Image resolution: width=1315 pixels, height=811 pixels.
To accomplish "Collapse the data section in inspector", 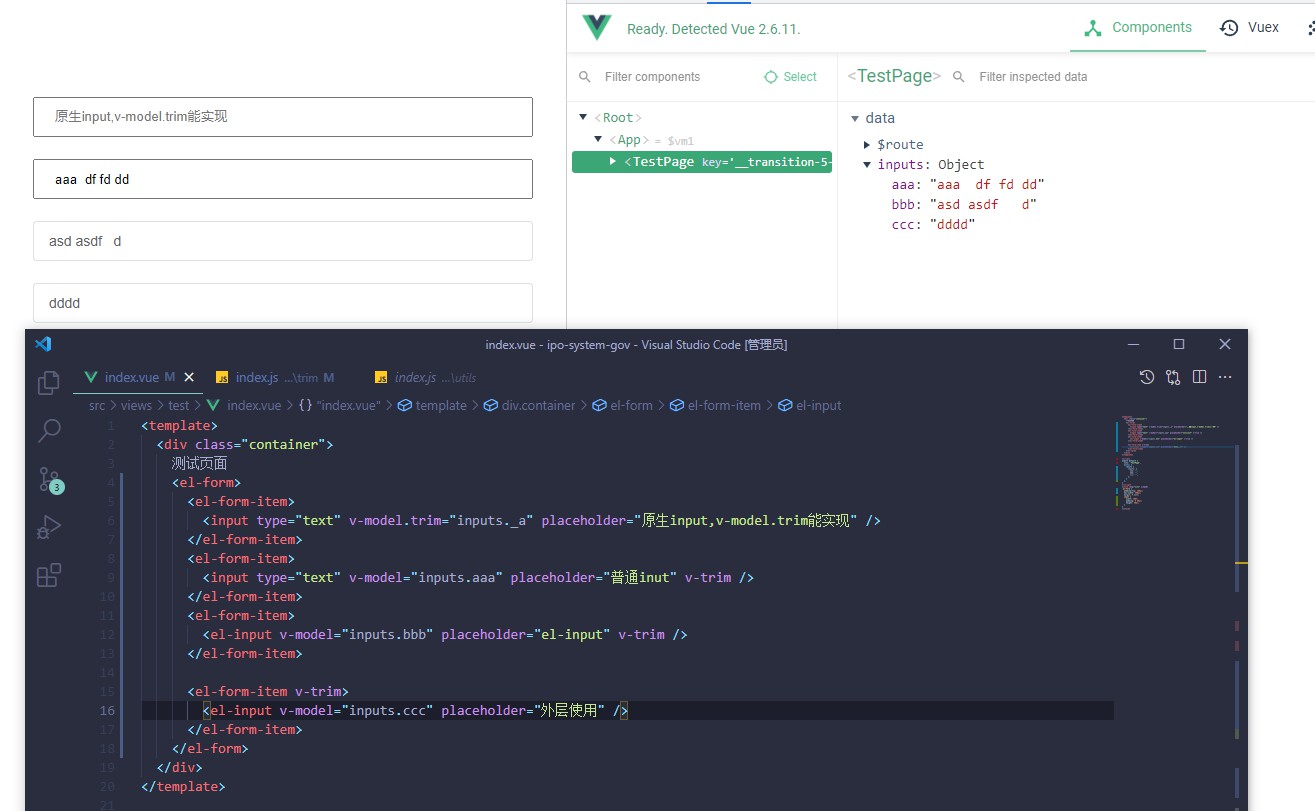I will (x=855, y=118).
